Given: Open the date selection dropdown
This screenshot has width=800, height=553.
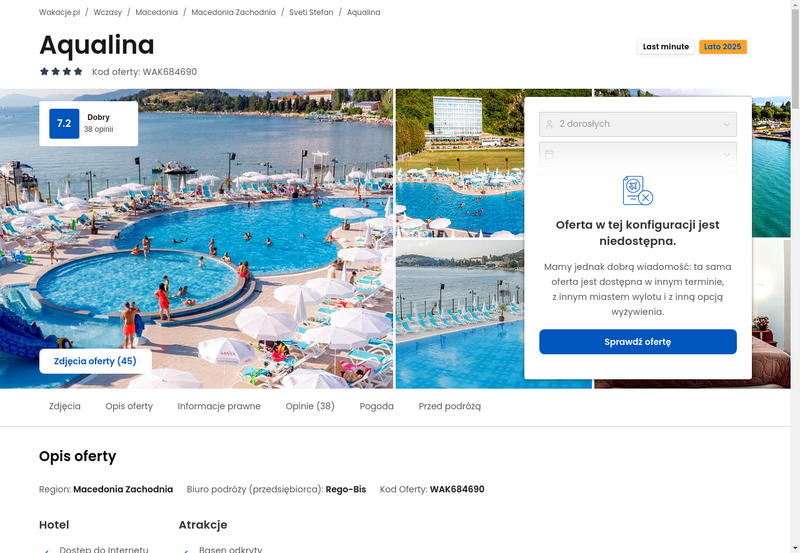Looking at the screenshot, I should point(638,155).
